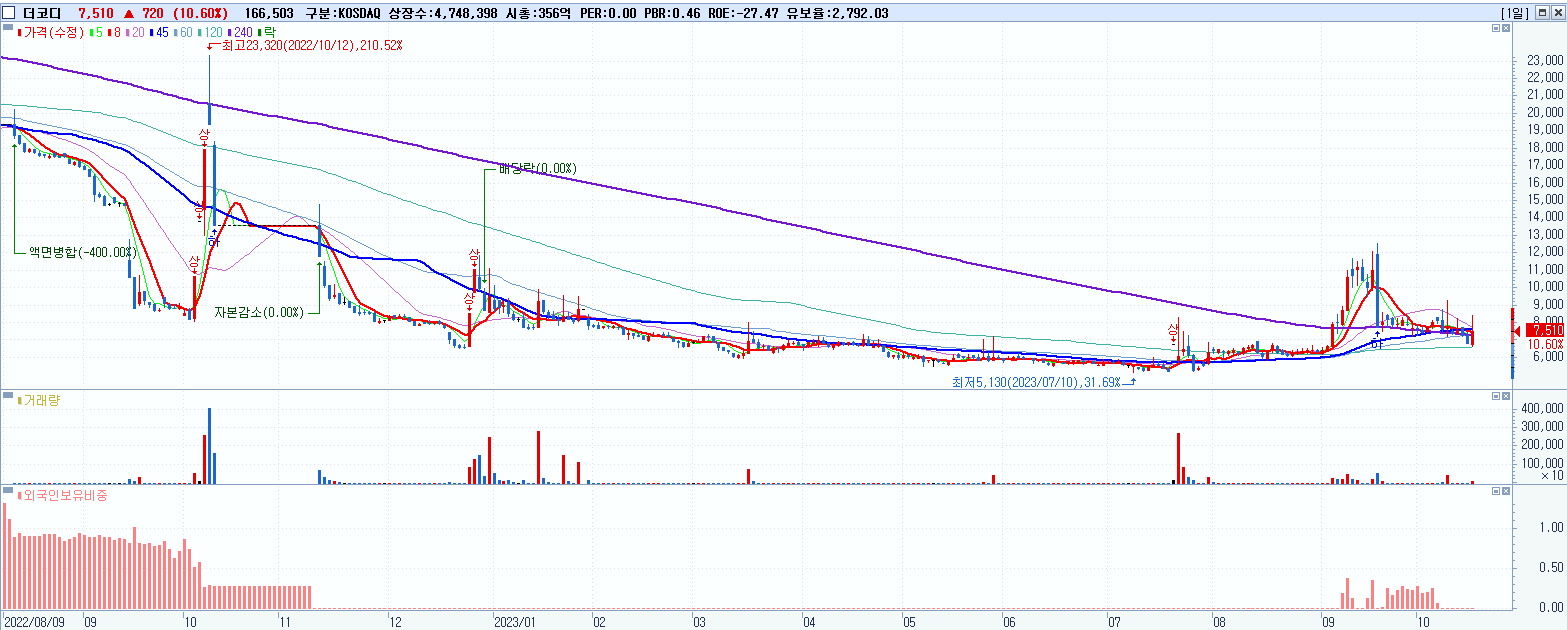Tick the checkbox beside 더코디 stock name

pos(10,13)
